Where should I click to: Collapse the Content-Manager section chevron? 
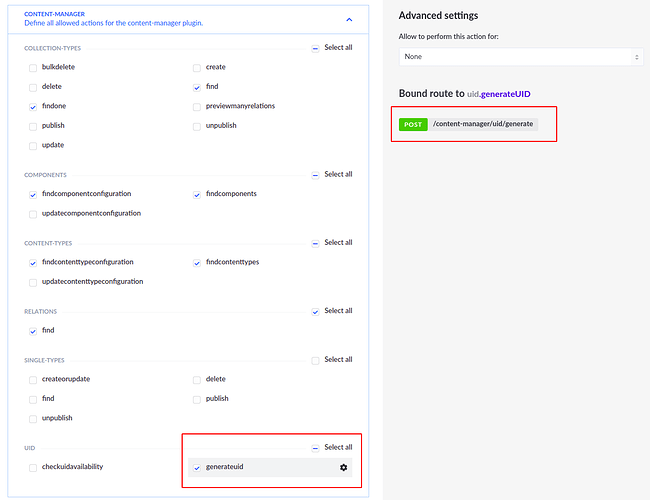point(348,18)
